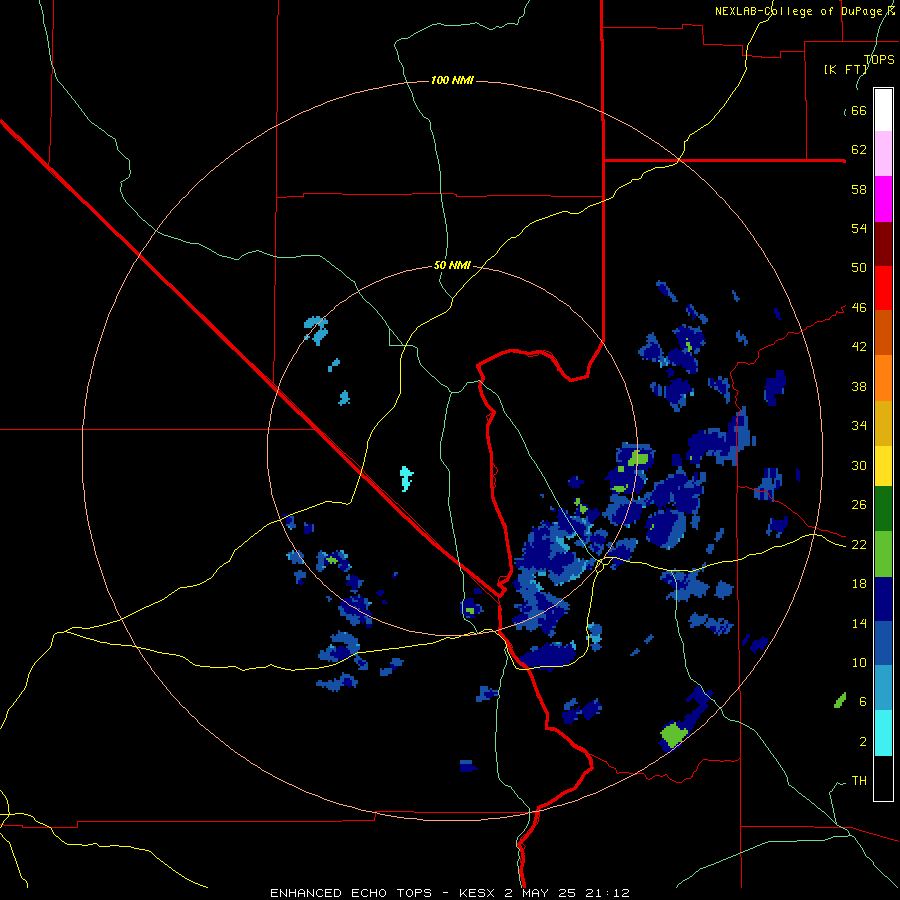Image resolution: width=900 pixels, height=900 pixels.
Task: Click the small green echo beside the legend's 6 label
Action: (840, 700)
